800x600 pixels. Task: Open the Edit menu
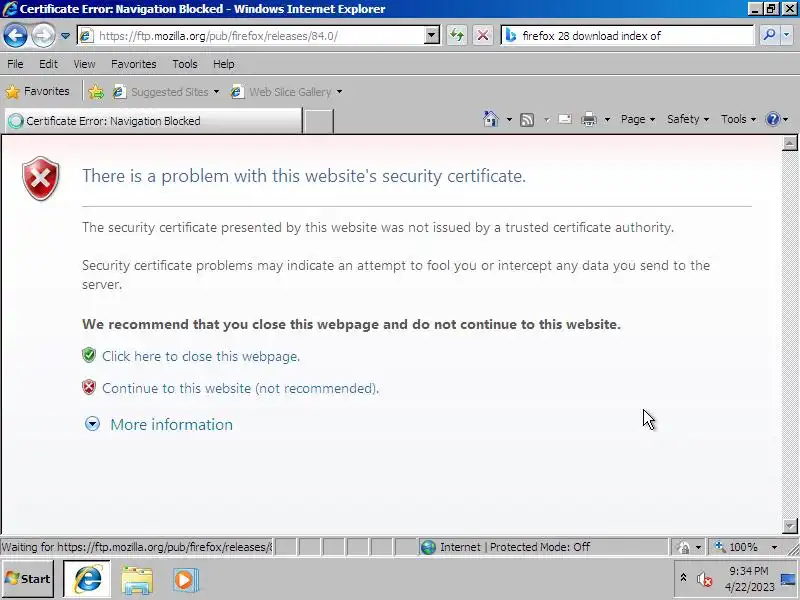48,64
